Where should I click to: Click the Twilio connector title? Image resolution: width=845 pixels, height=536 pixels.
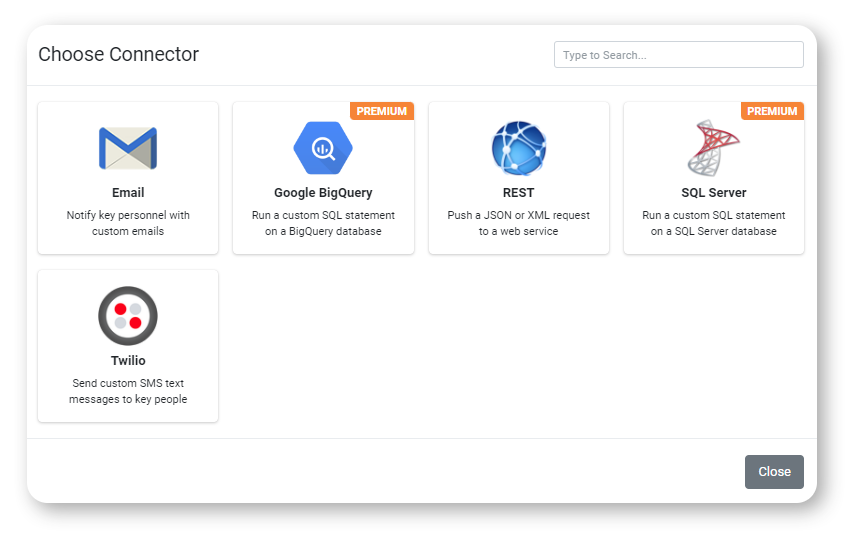pos(128,361)
